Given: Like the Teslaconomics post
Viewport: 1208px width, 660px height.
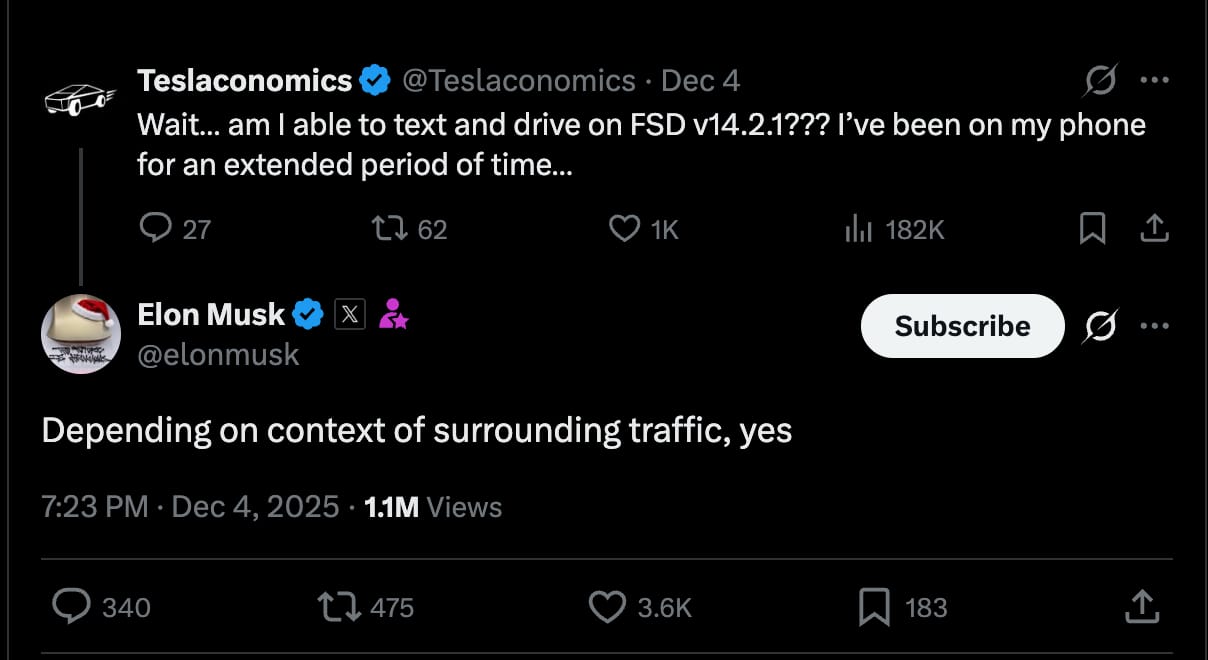Looking at the screenshot, I should coord(625,229).
